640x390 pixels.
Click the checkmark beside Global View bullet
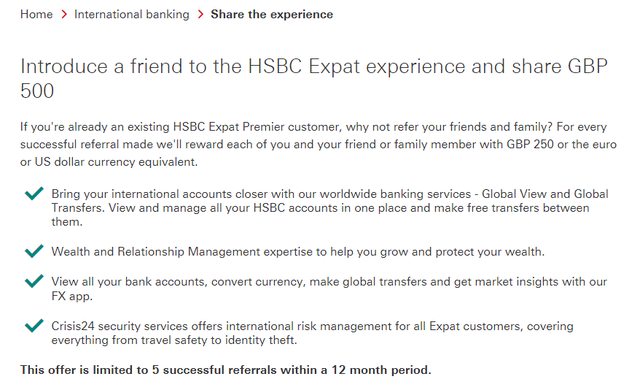coord(34,193)
